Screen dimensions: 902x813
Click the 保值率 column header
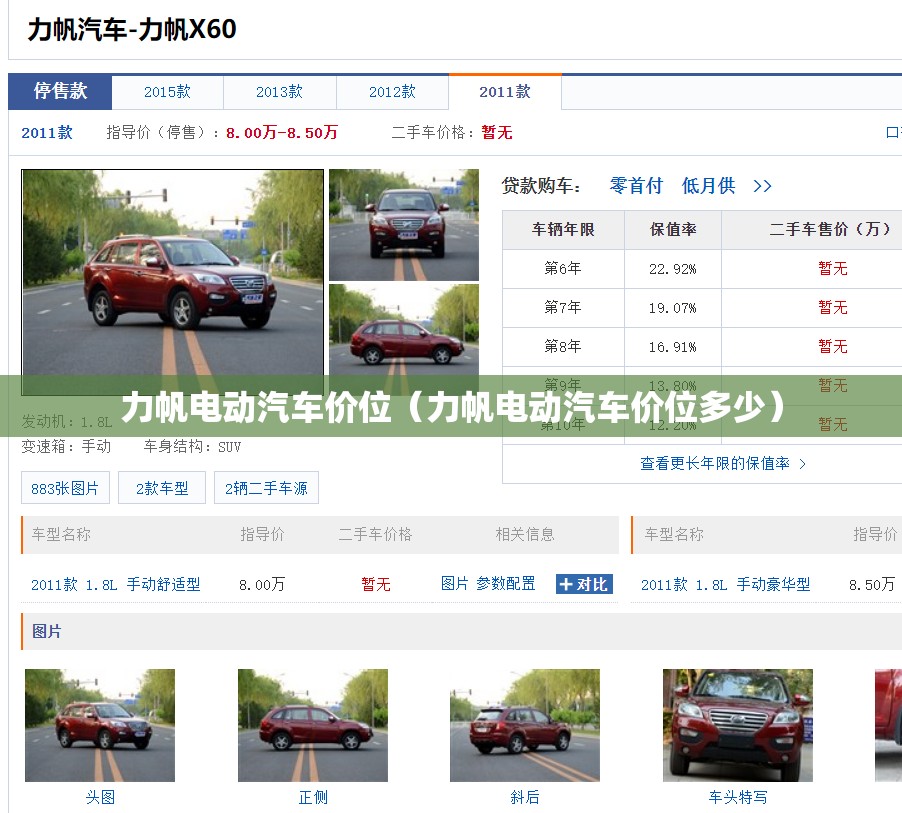673,230
